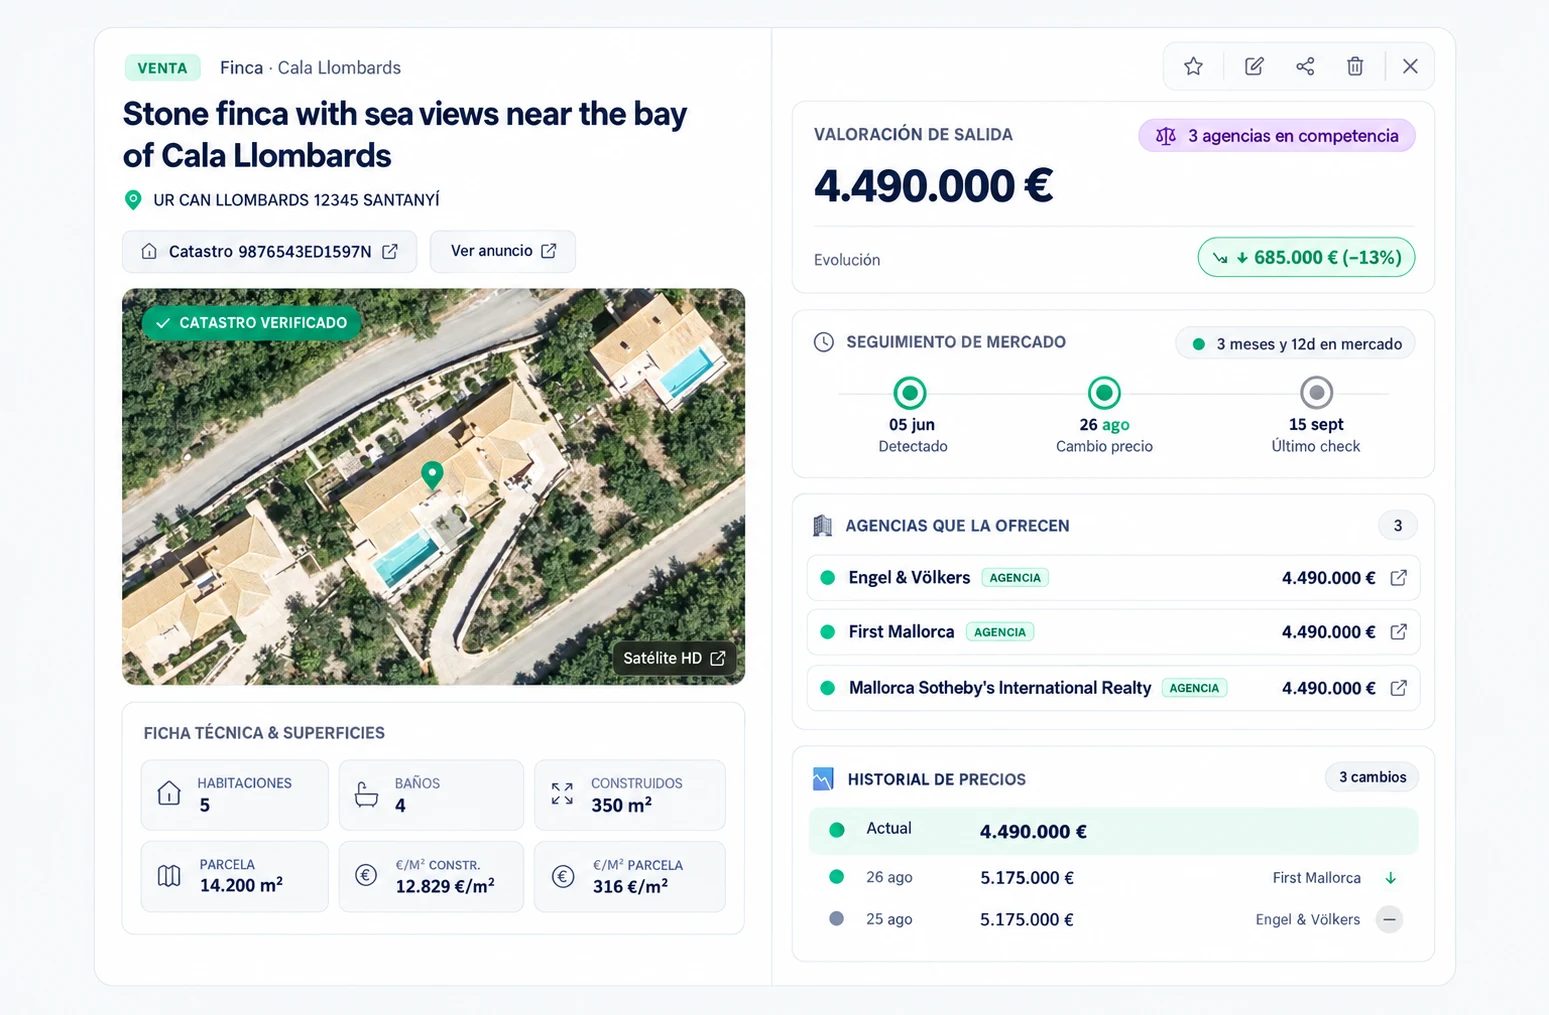The width and height of the screenshot is (1549, 1015).
Task: Click the Actual 4.490.000 € history row
Action: [1113, 831]
